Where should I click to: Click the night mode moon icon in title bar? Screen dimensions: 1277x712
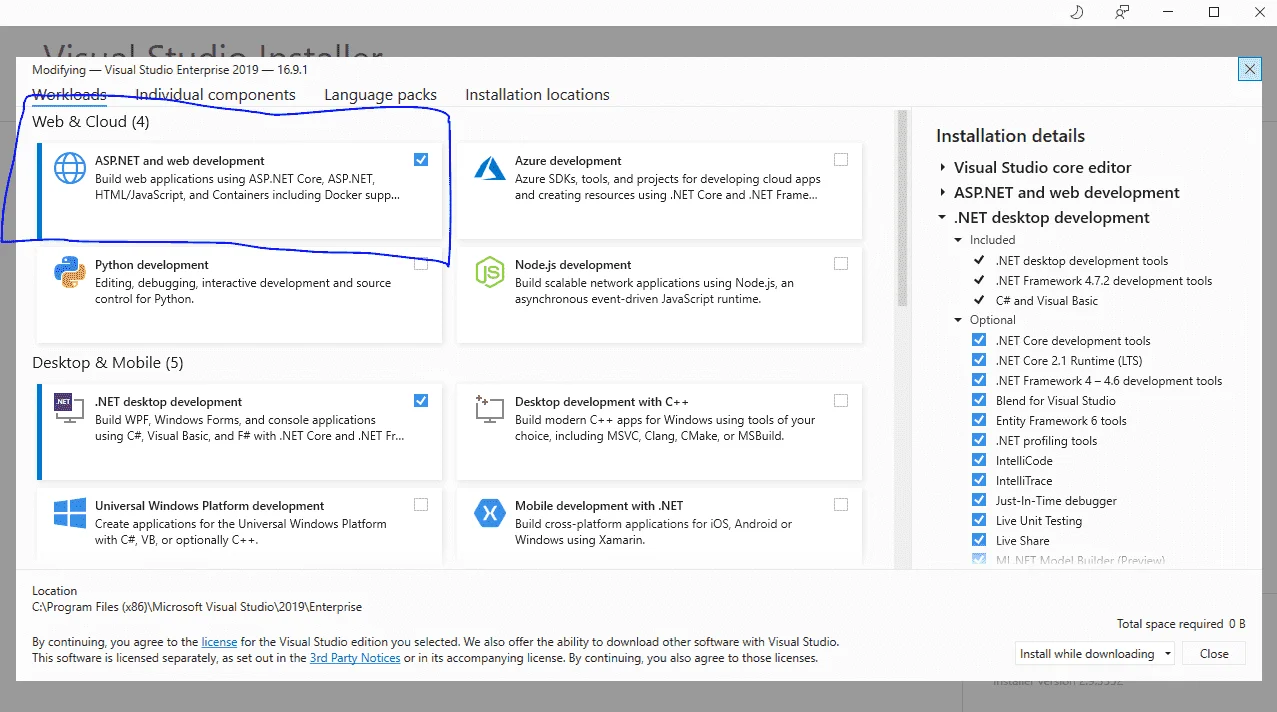(1077, 12)
